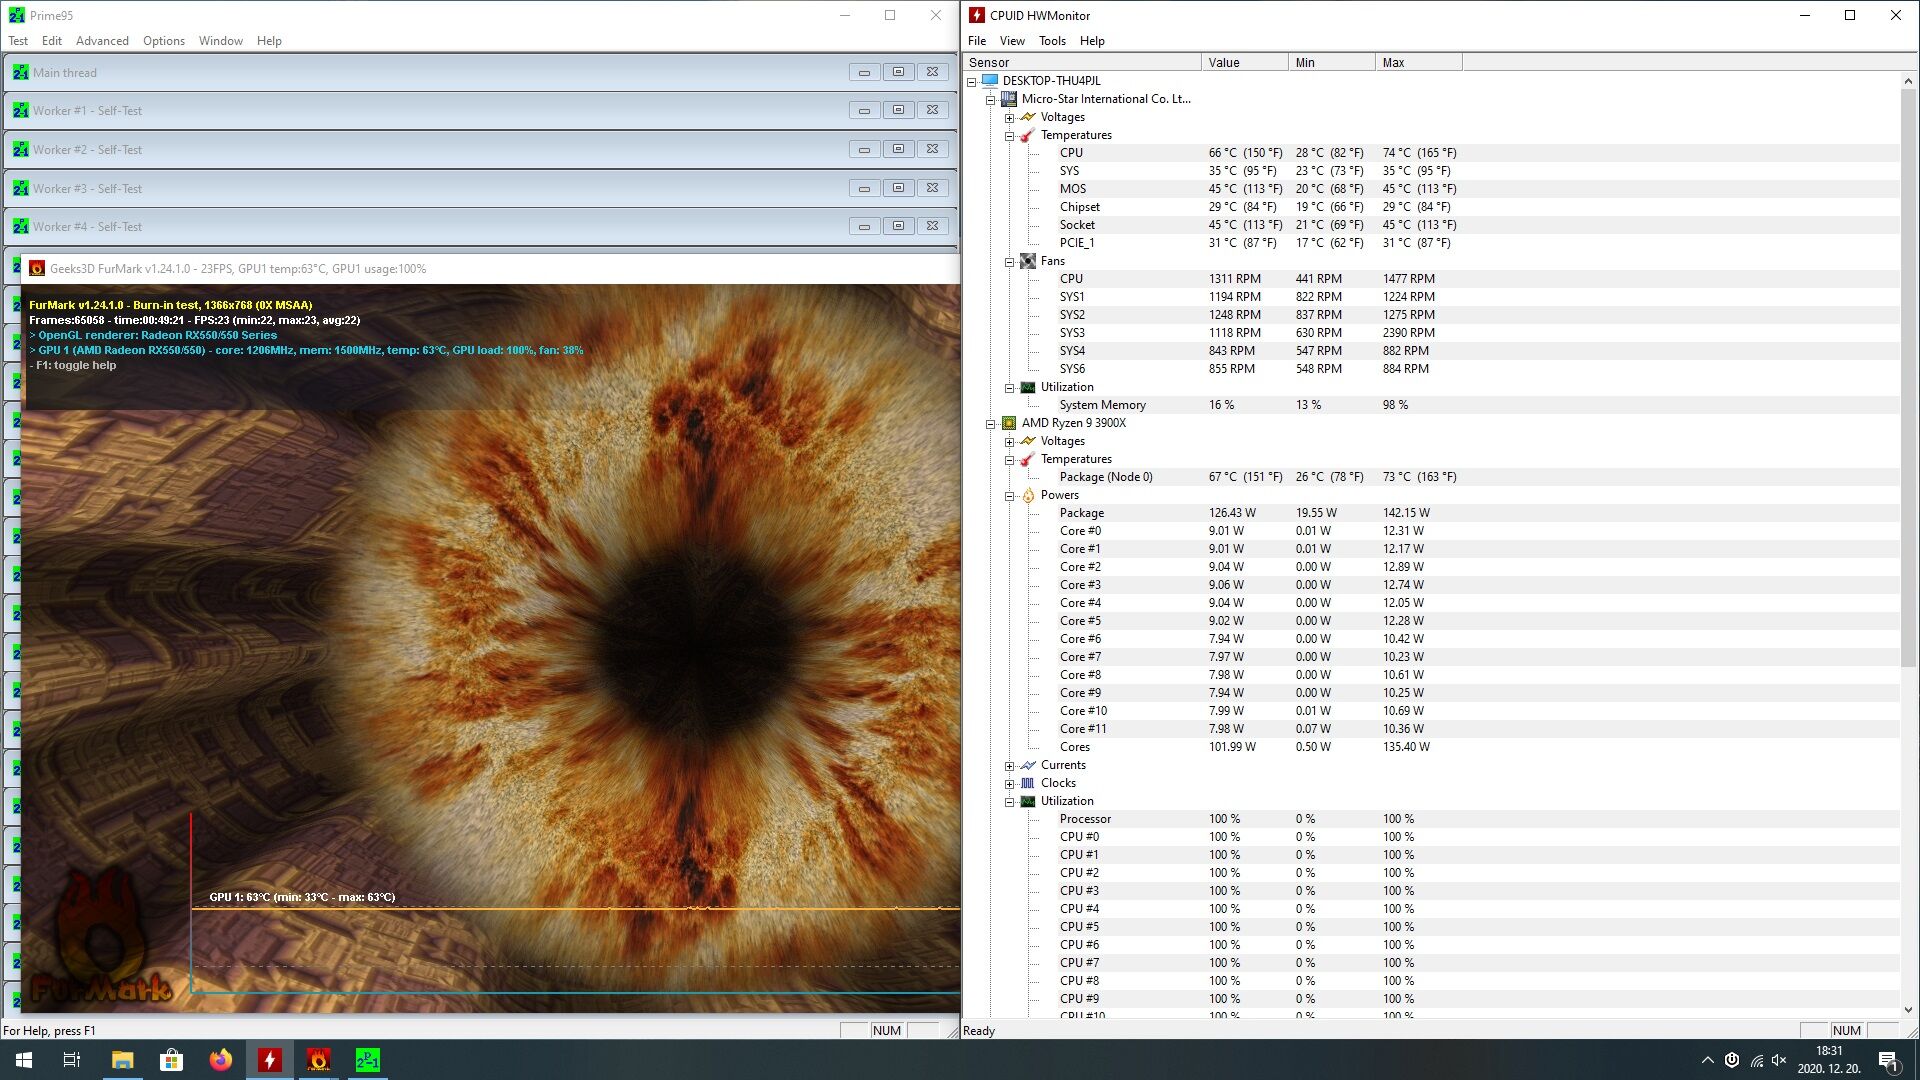
Task: Open Prime95 Options menu
Action: (164, 41)
